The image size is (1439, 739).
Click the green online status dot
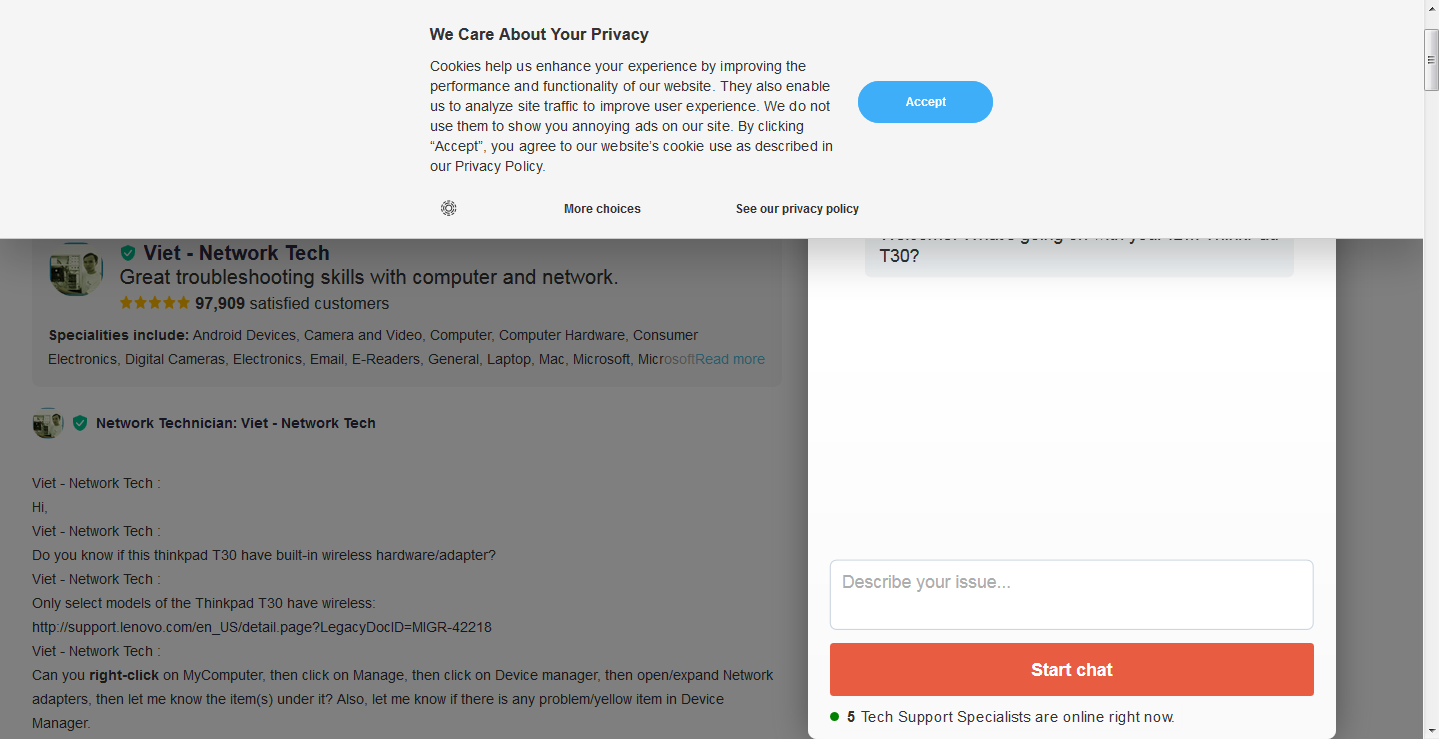(835, 717)
